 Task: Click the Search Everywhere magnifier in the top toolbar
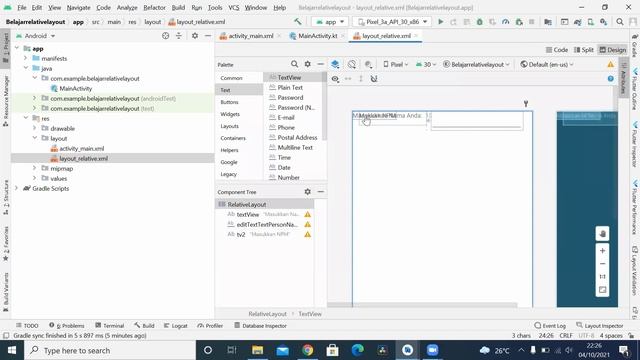pyautogui.click(x=620, y=22)
